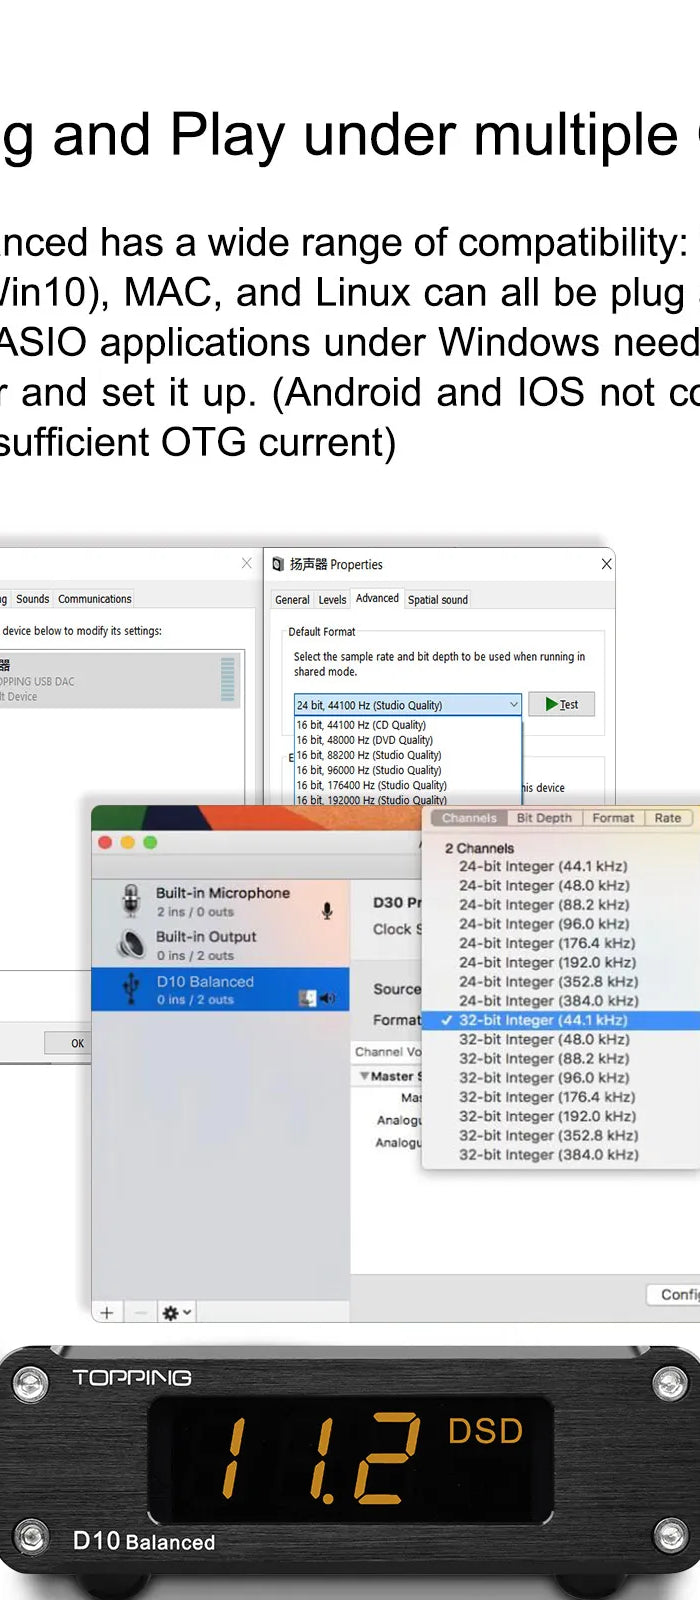Click the Built-in Microphone device icon
700x1600 pixels.
tap(131, 900)
